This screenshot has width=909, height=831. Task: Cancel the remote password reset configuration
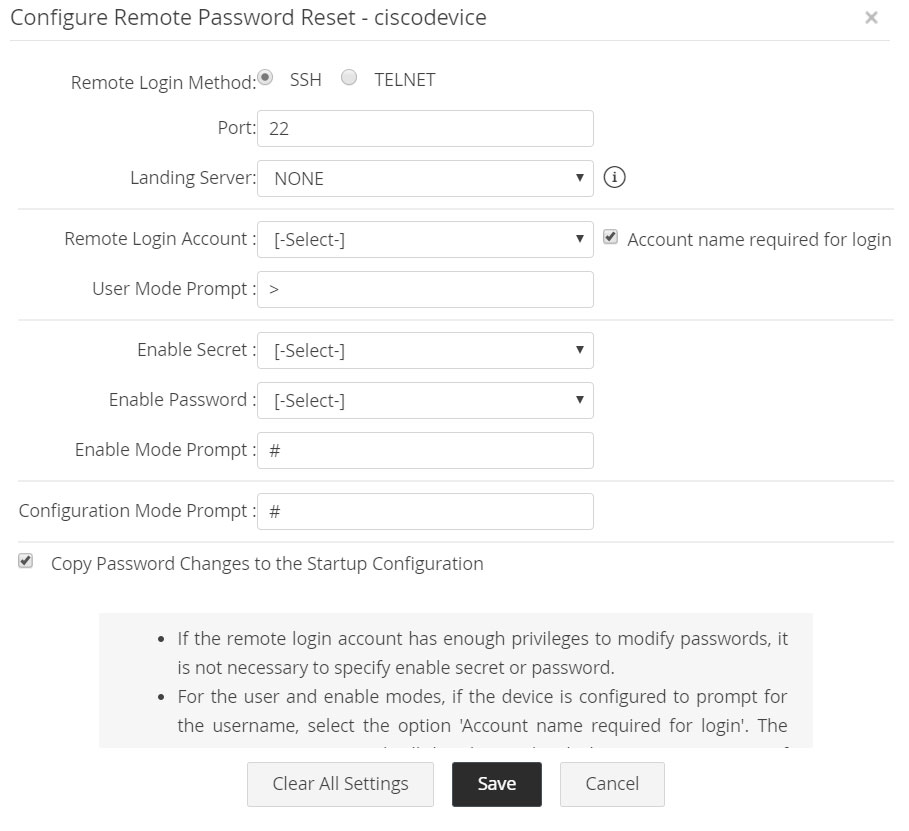pos(612,784)
